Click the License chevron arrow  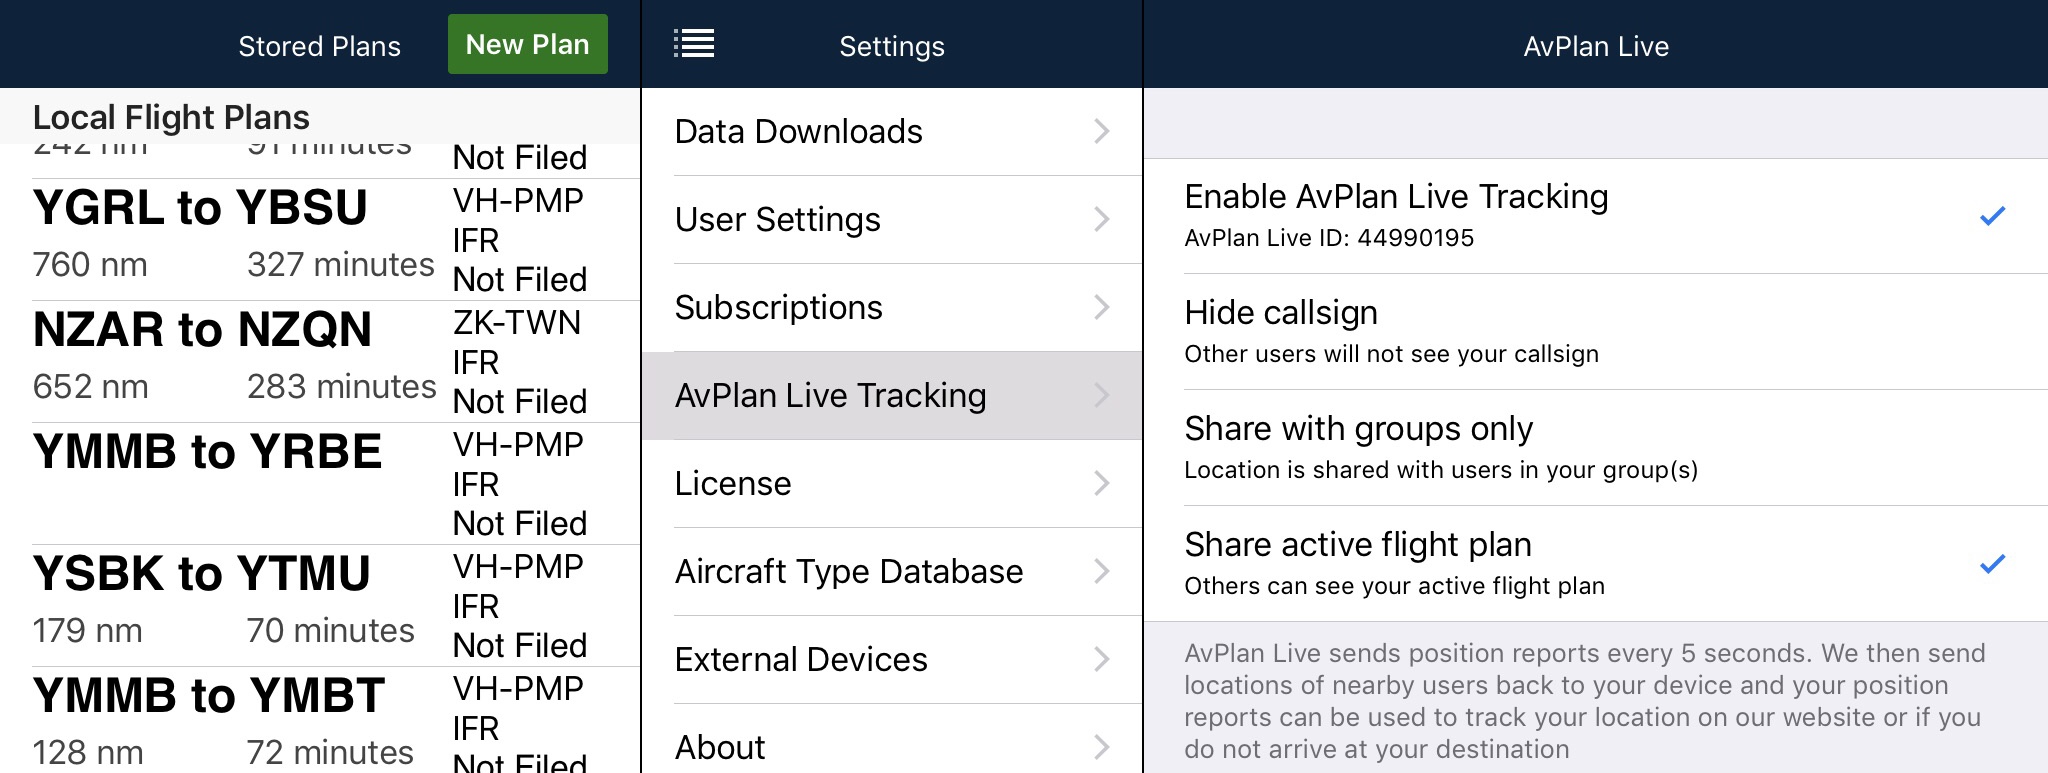coord(1101,483)
